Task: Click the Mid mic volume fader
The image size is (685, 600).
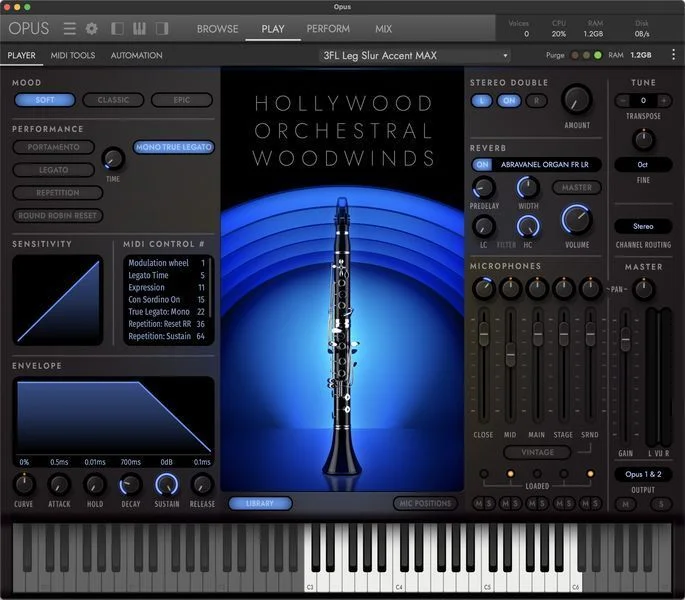Action: (x=510, y=354)
